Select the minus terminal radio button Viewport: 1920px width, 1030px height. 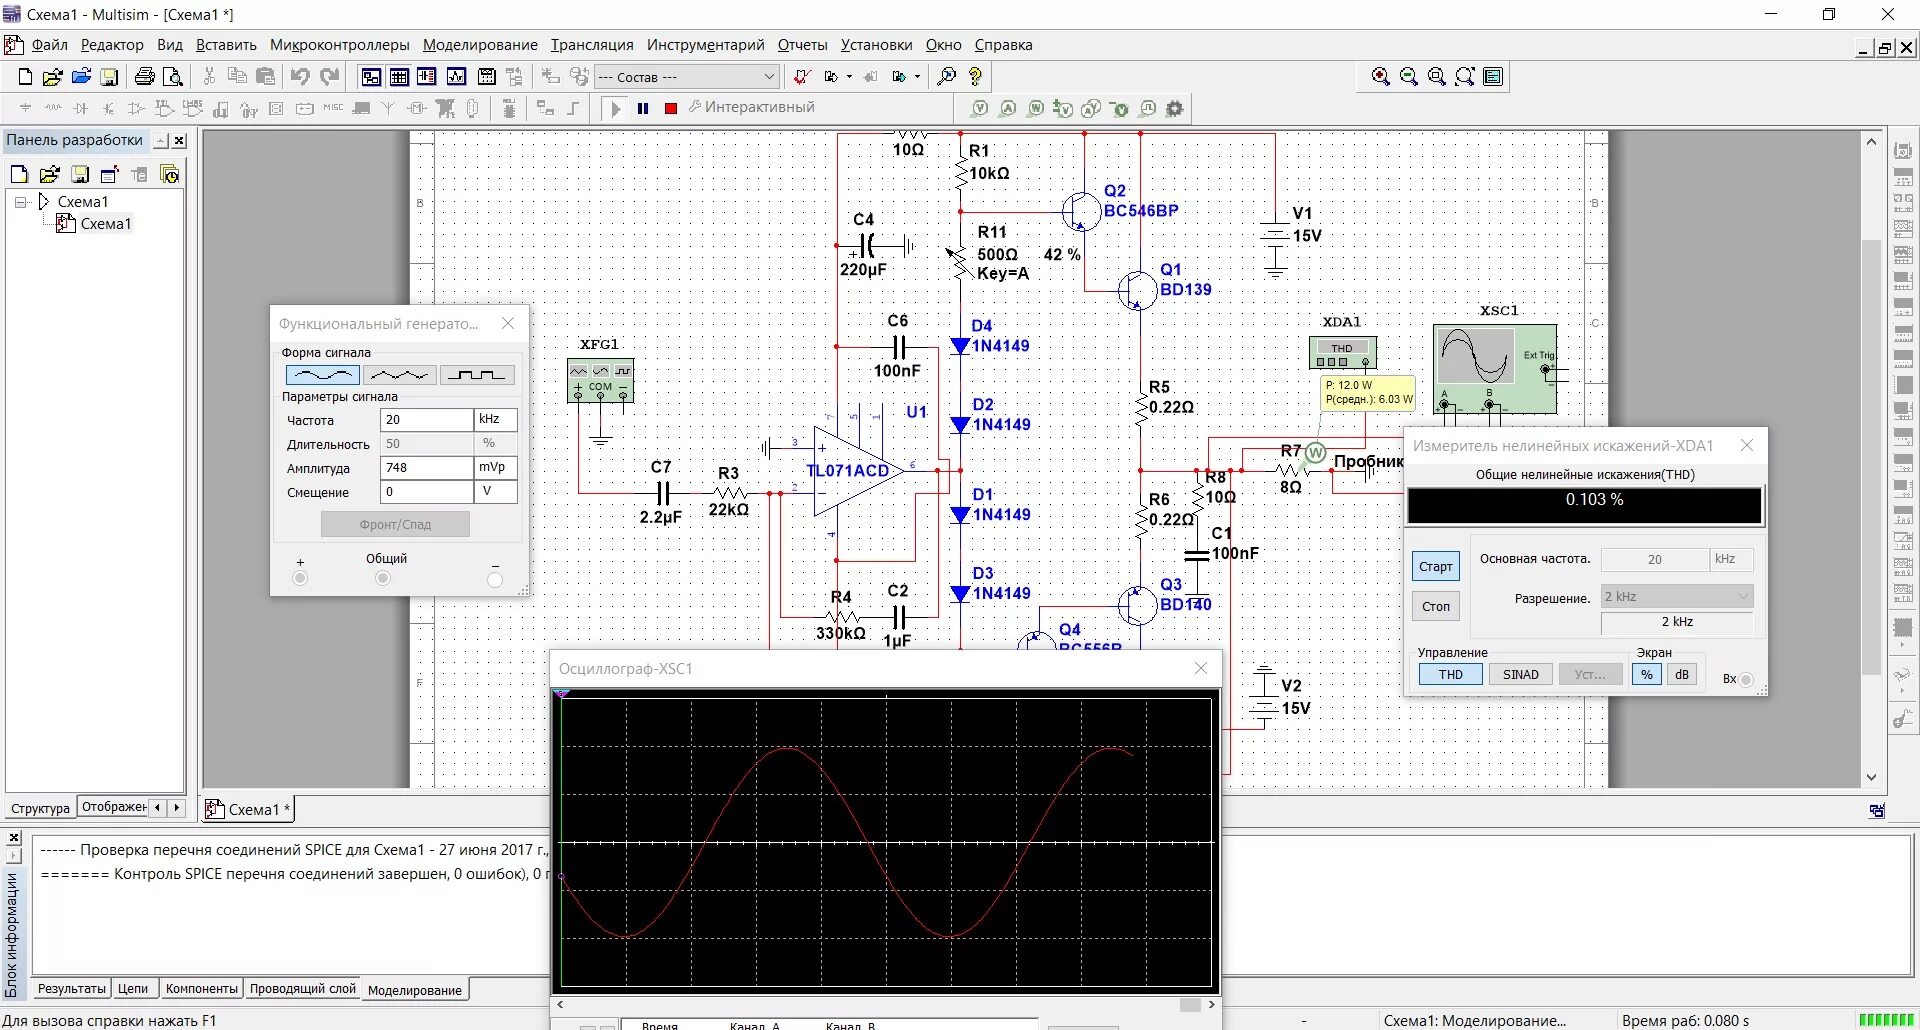click(x=495, y=579)
